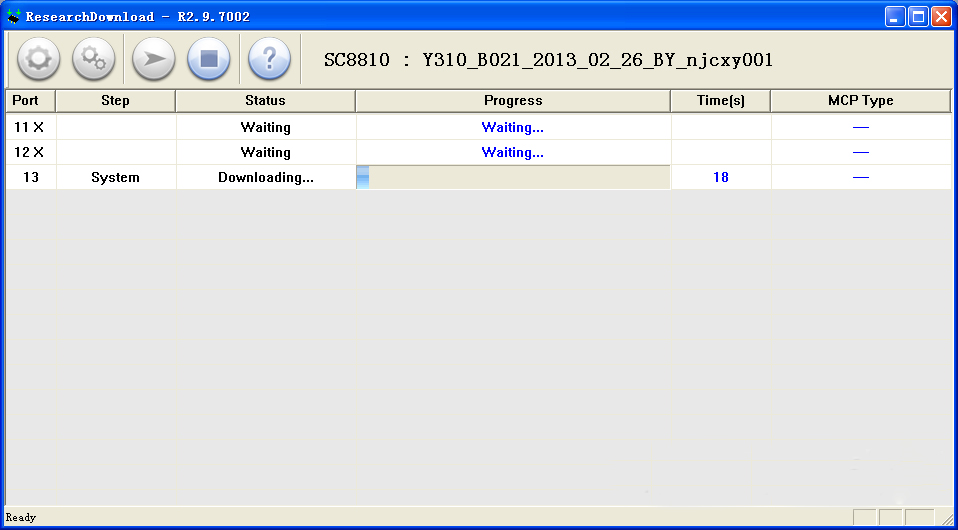Viewport: 958px width, 530px height.
Task: Click the Step column header
Action: click(115, 101)
